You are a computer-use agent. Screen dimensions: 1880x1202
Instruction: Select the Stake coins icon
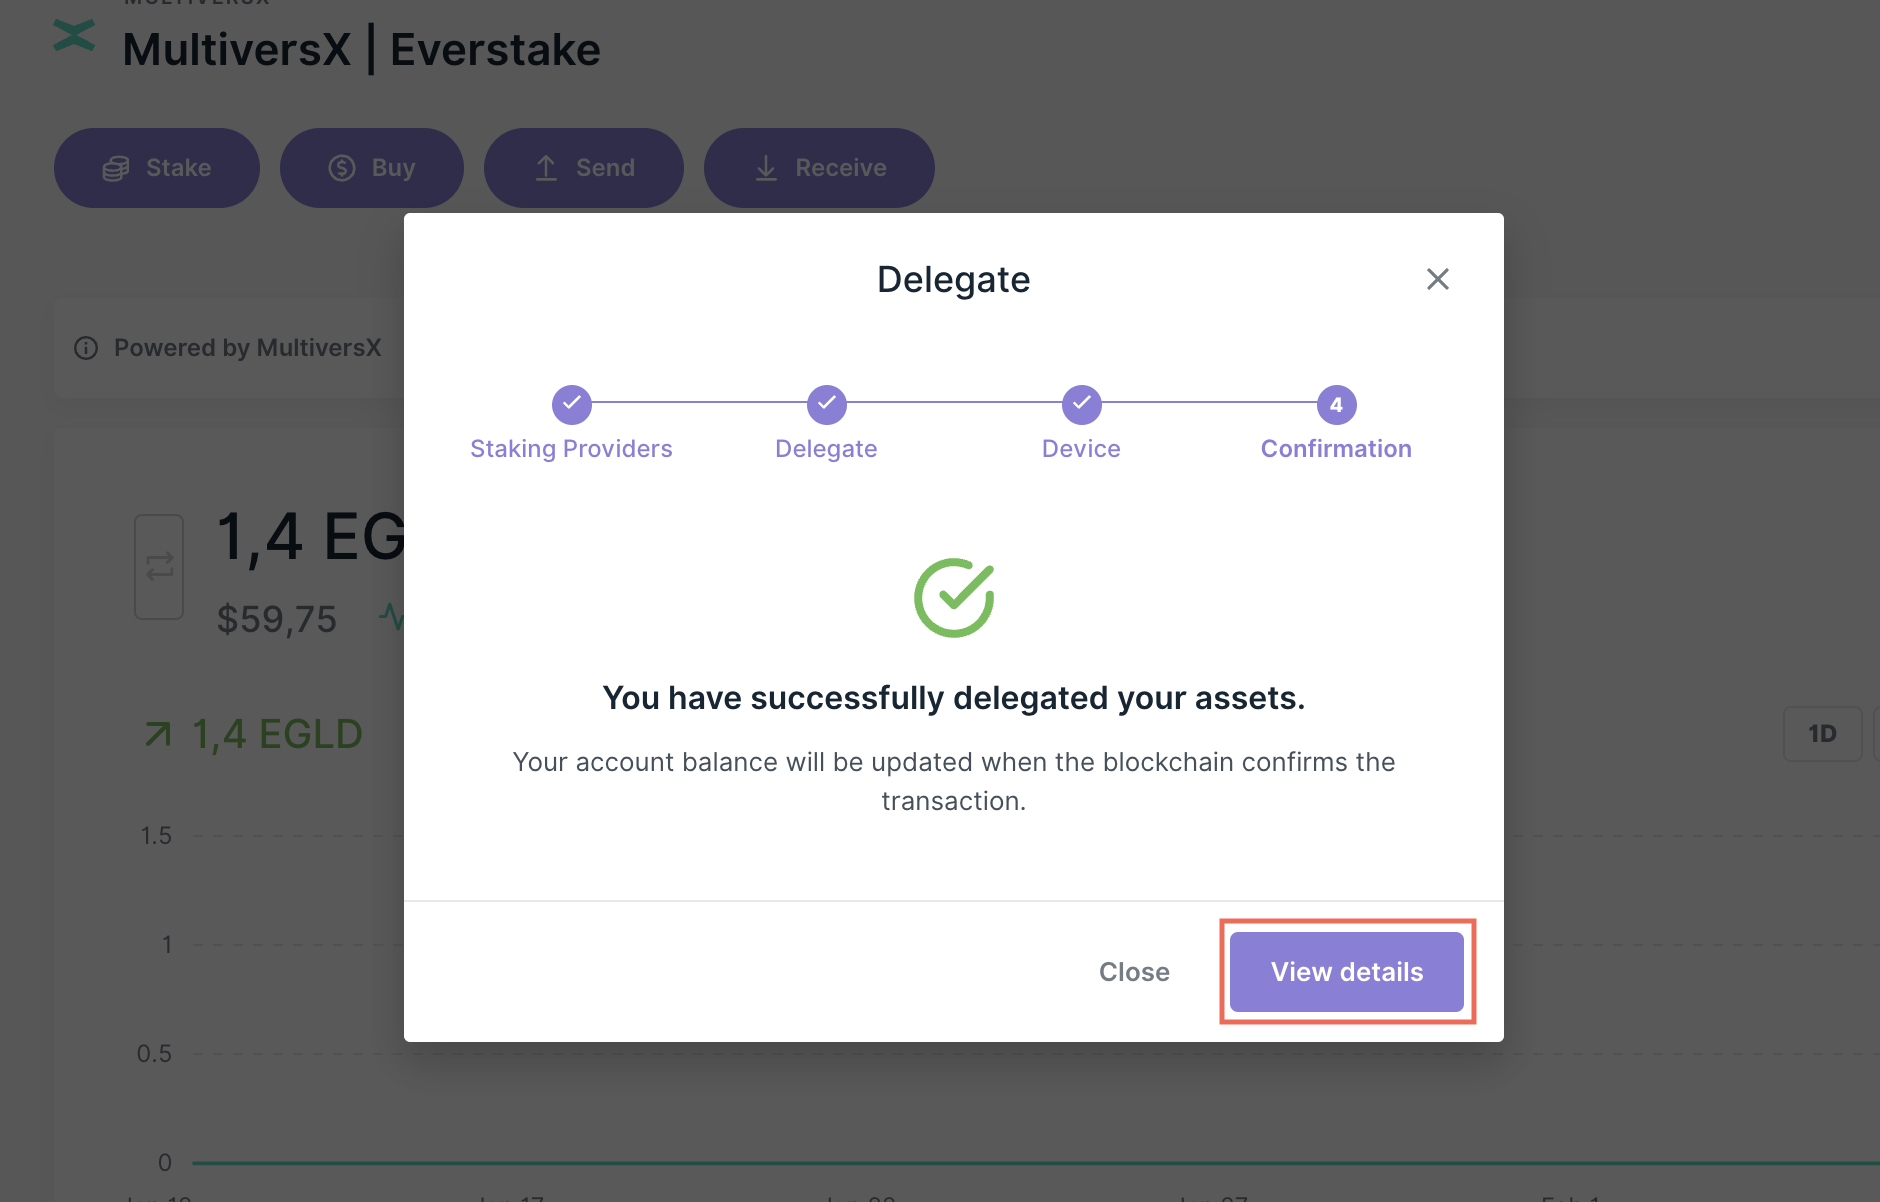point(117,167)
